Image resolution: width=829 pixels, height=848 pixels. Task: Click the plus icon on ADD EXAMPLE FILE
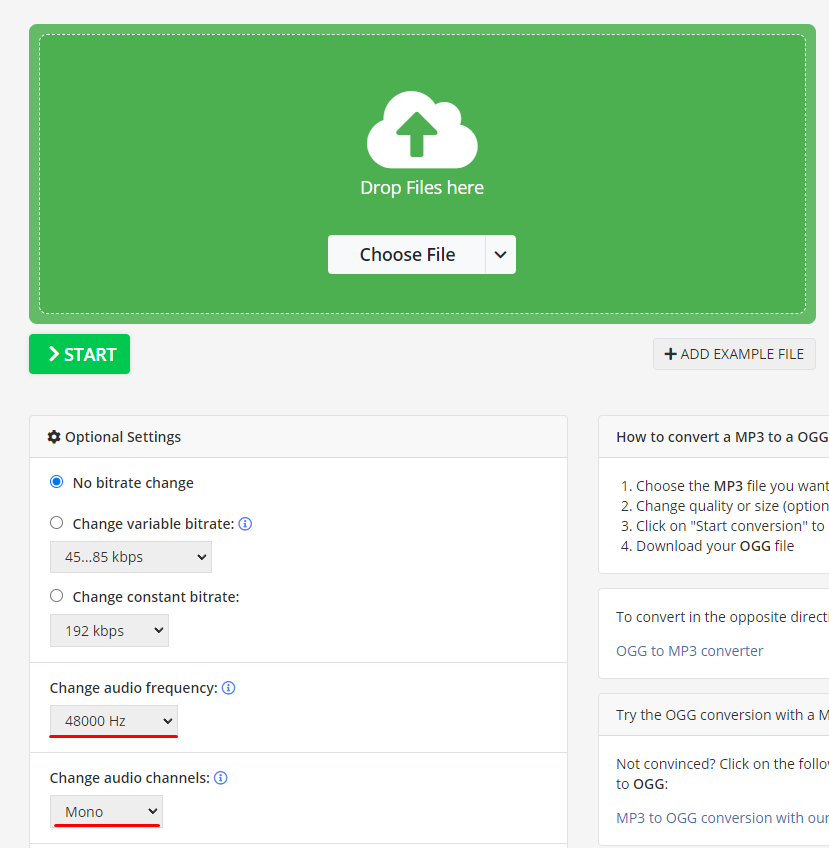(670, 354)
